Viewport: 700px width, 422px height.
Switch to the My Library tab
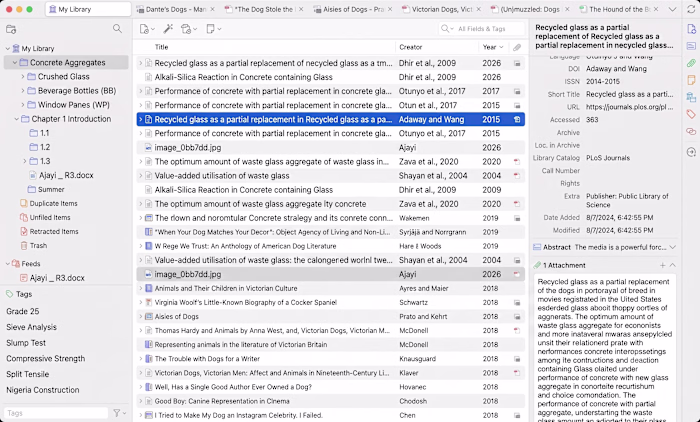[88, 9]
